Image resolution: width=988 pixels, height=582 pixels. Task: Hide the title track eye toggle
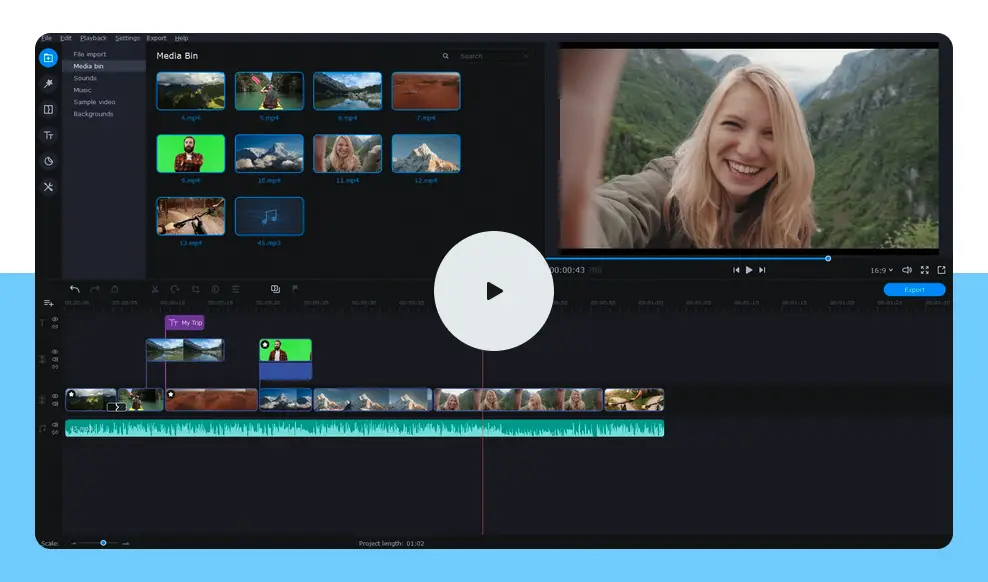point(55,319)
